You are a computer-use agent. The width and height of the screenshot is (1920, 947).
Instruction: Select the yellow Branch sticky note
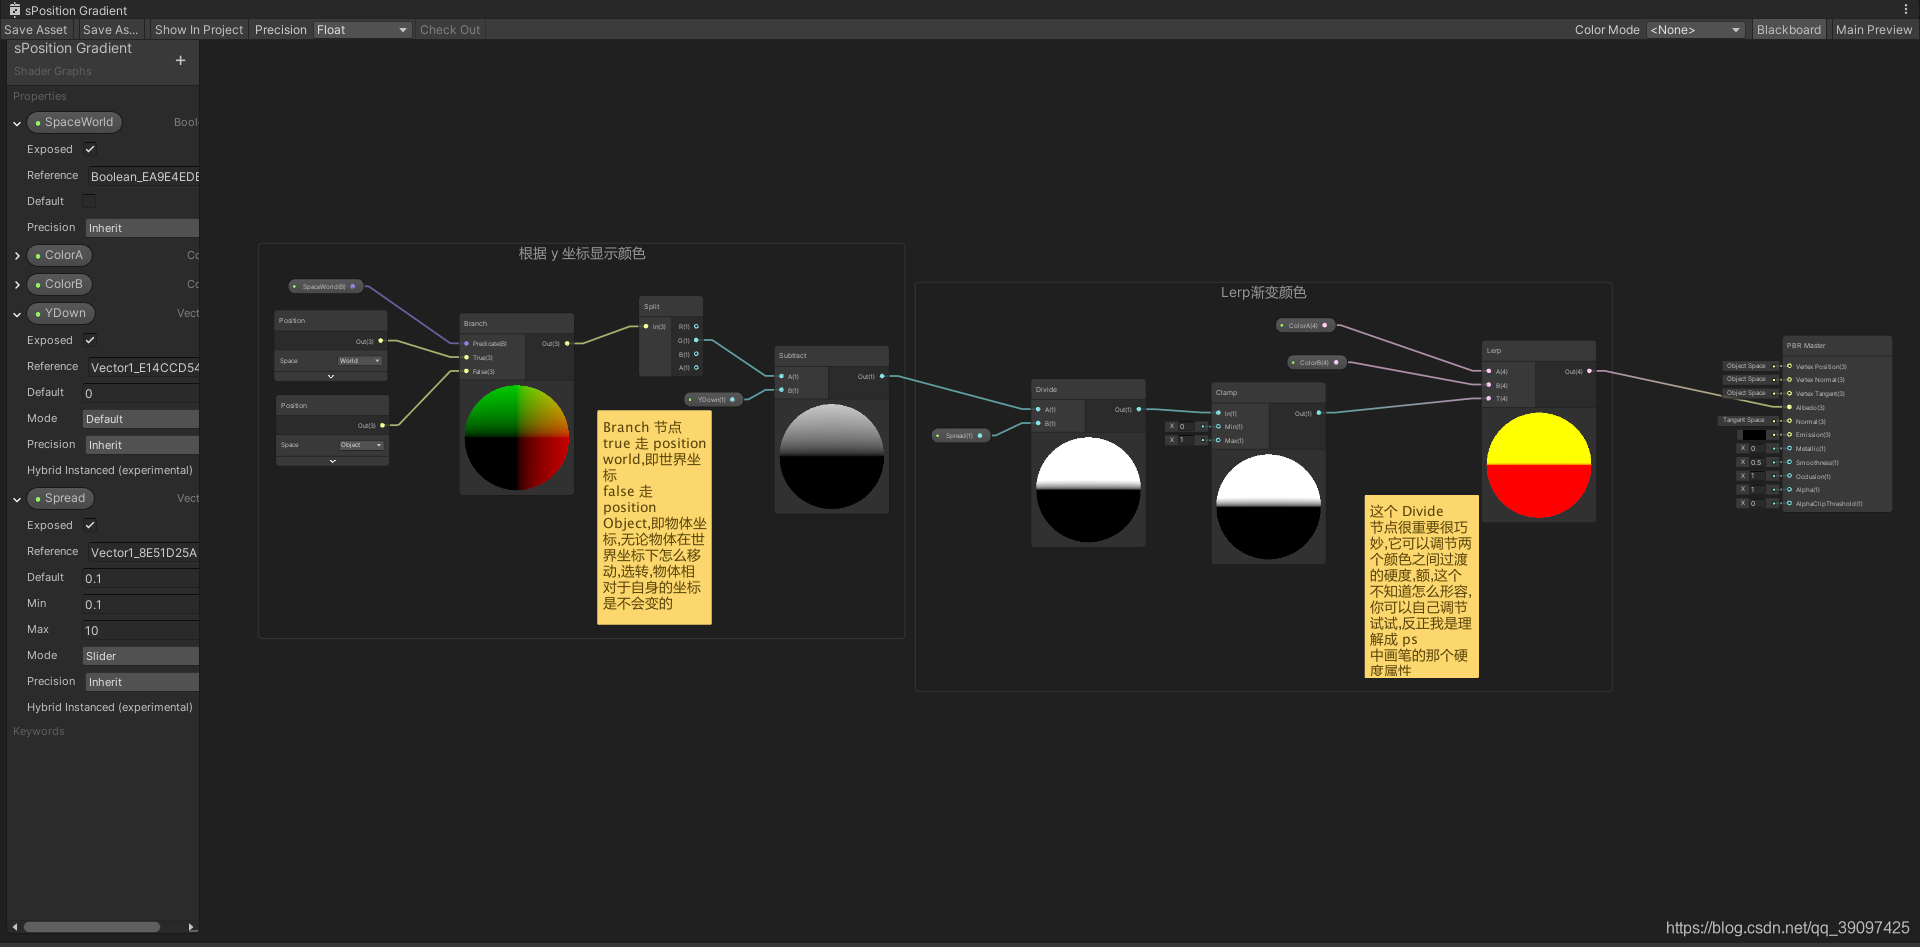[654, 516]
